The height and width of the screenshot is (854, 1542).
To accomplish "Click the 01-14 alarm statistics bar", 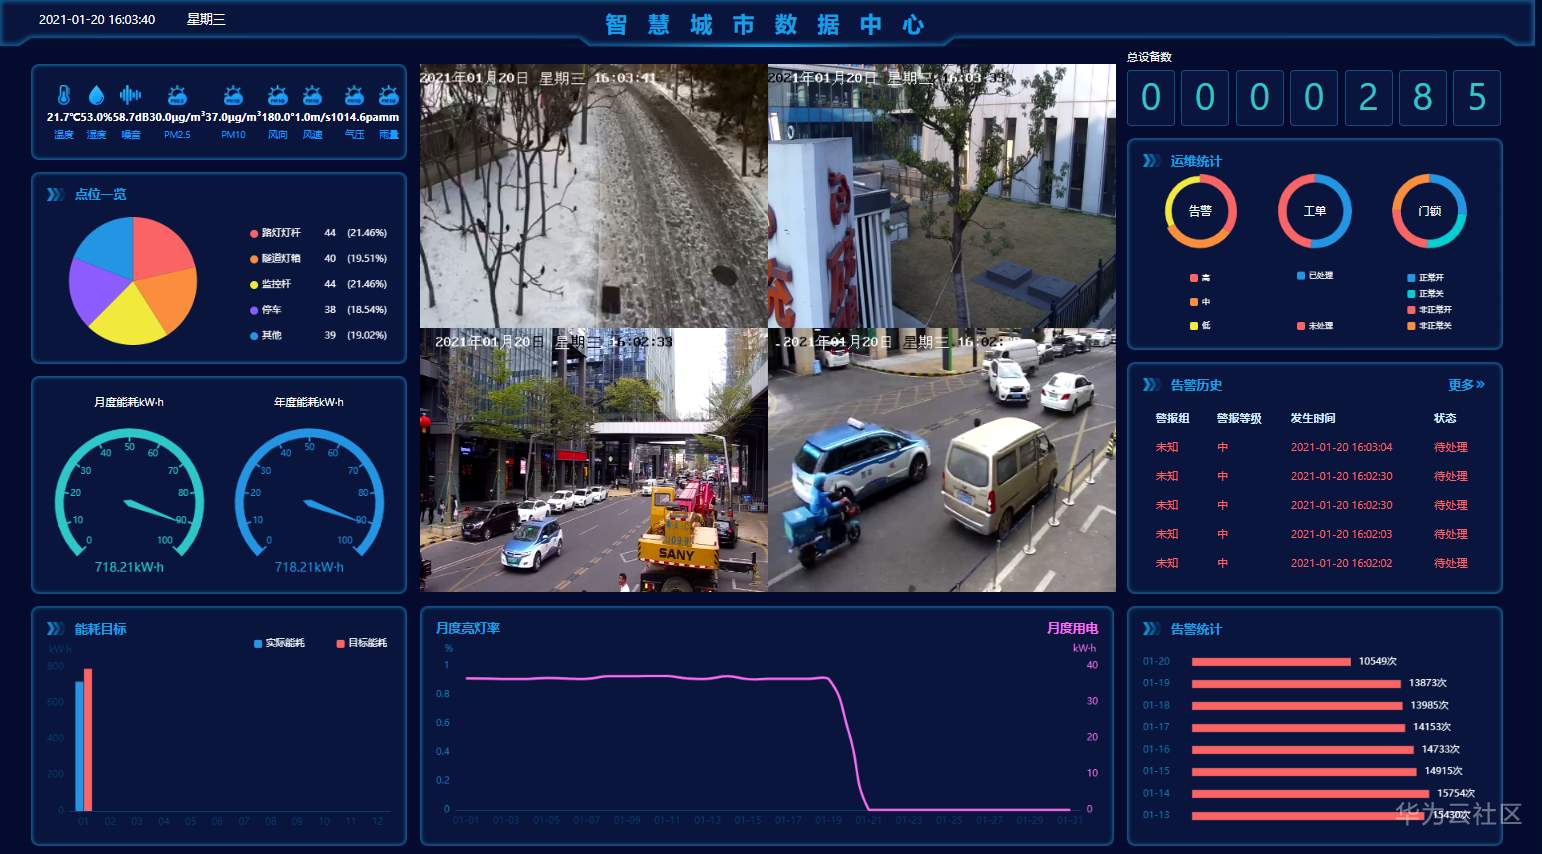I will (1310, 794).
